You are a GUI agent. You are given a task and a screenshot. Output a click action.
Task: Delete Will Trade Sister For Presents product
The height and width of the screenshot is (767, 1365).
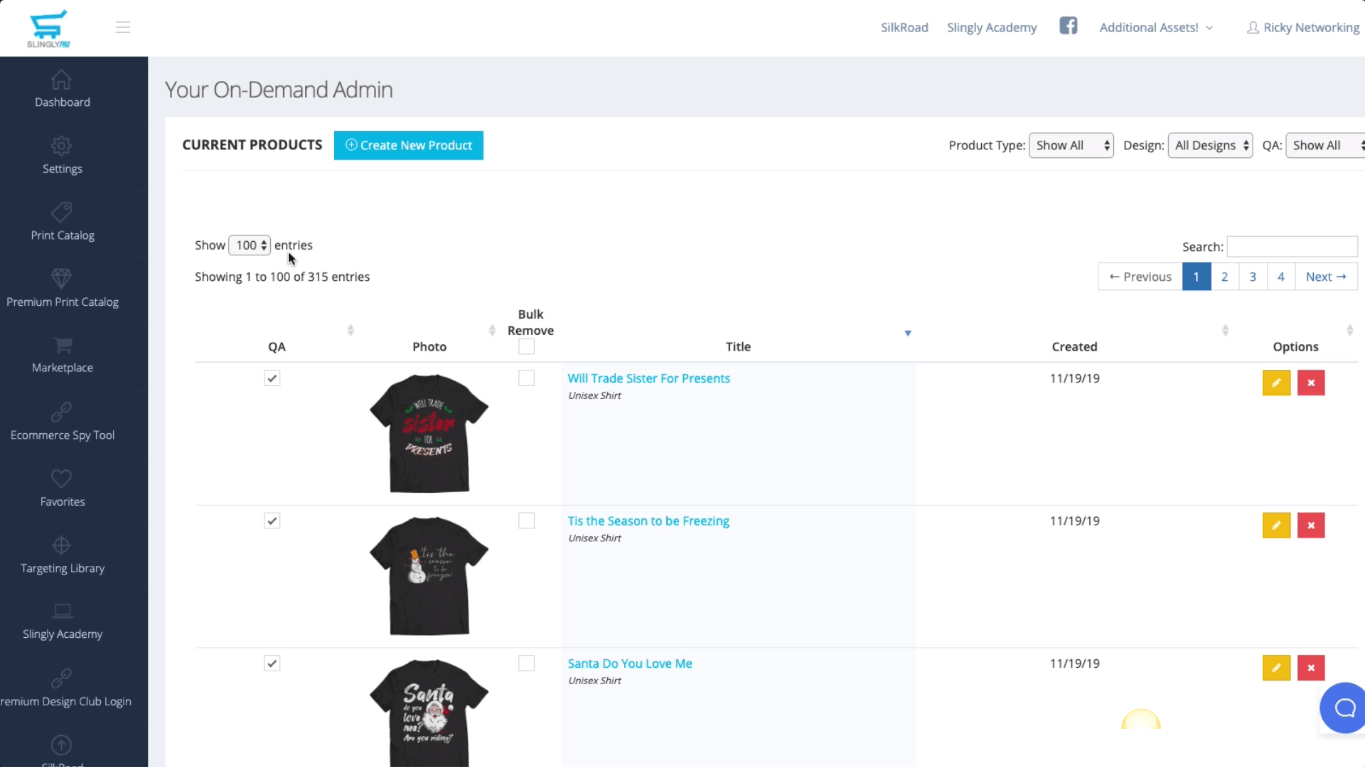(1311, 383)
